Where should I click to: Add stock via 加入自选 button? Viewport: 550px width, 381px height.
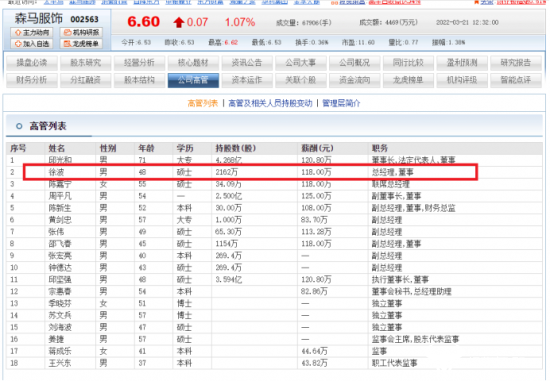(32, 44)
